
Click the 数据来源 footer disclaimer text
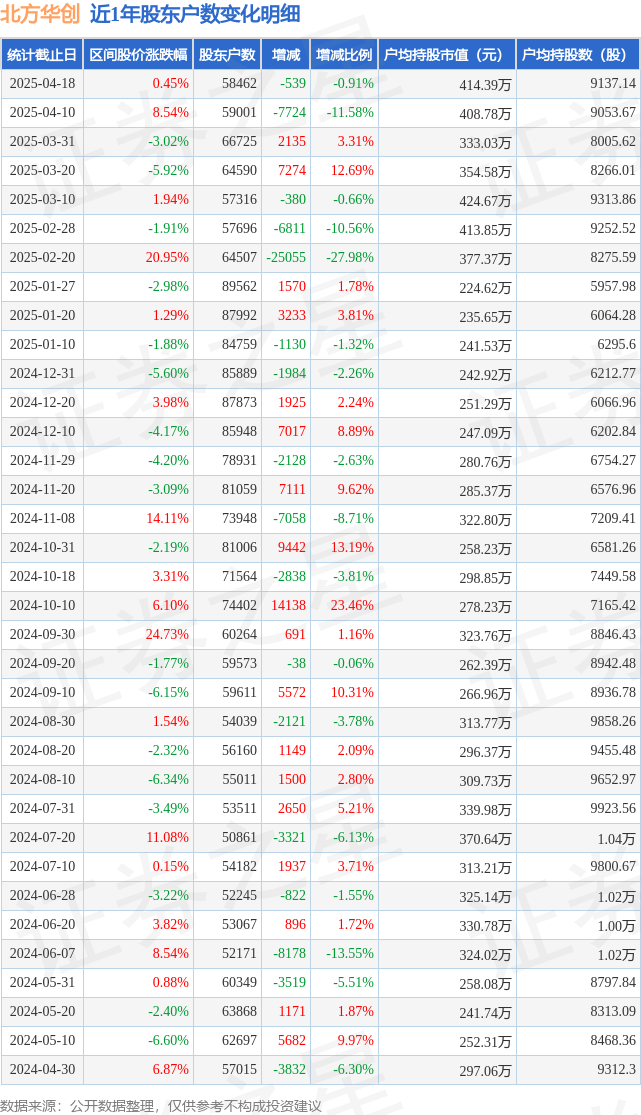[x=161, y=1106]
